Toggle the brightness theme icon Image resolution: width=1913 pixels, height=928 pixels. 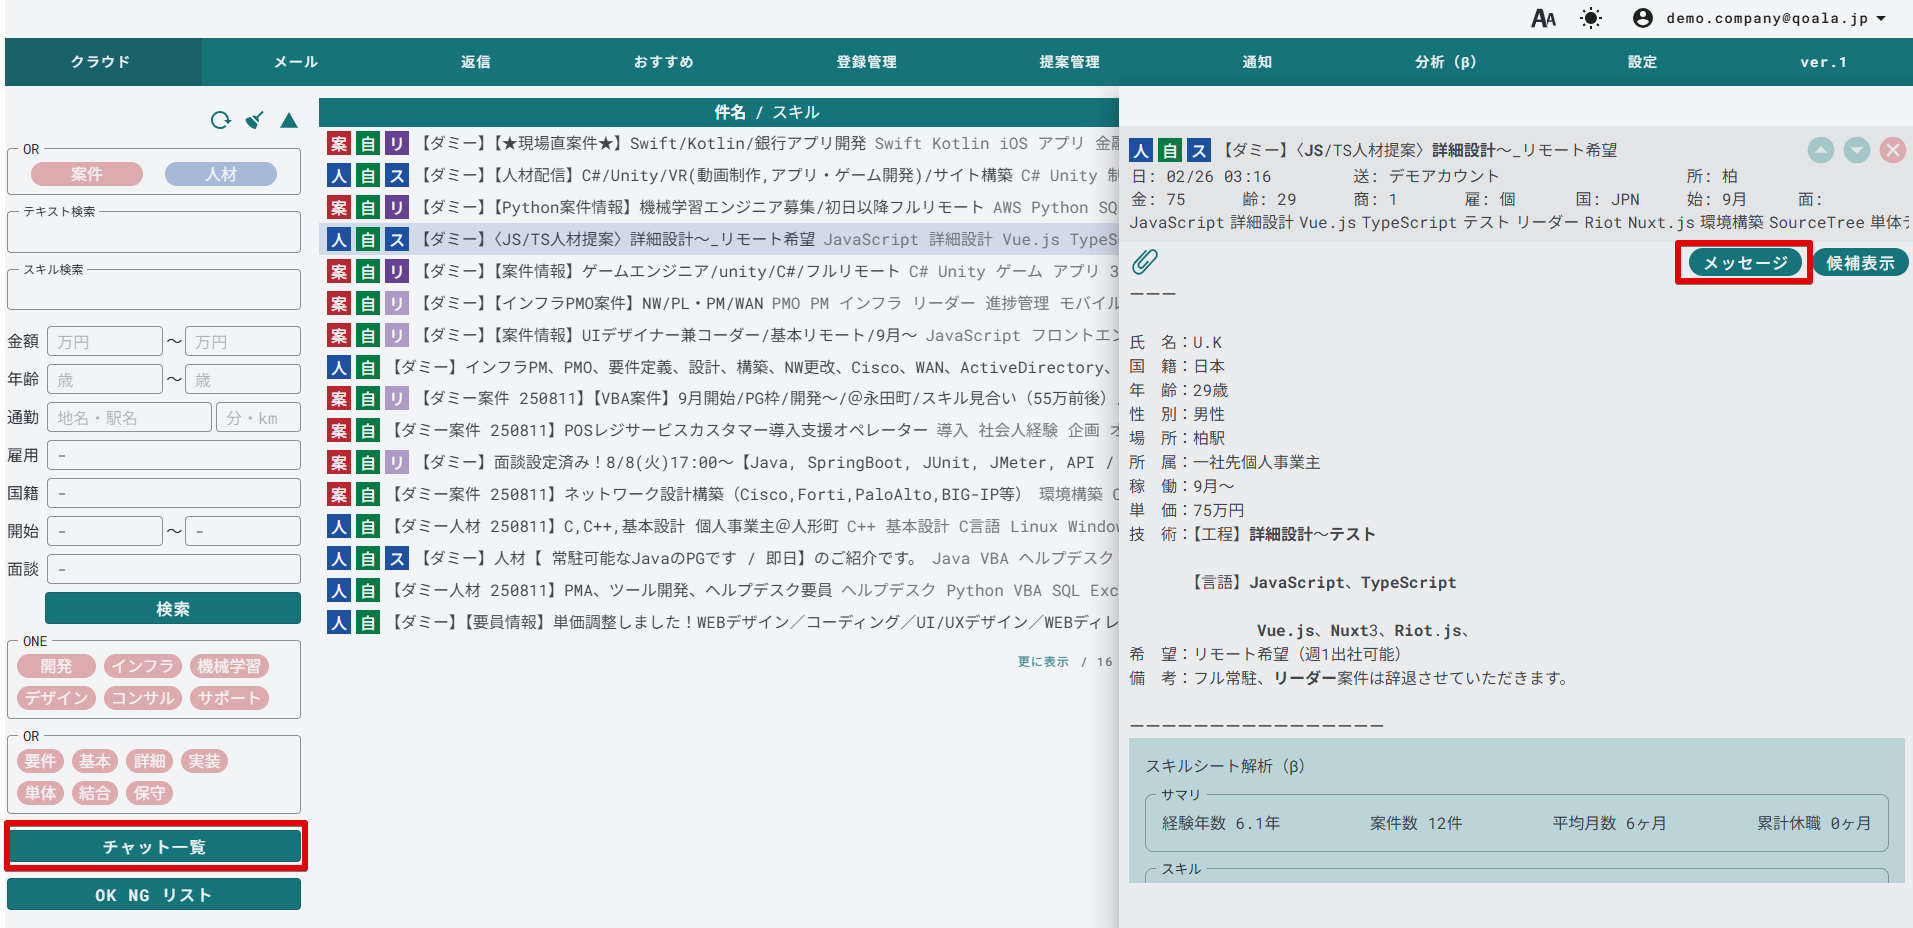click(x=1590, y=18)
